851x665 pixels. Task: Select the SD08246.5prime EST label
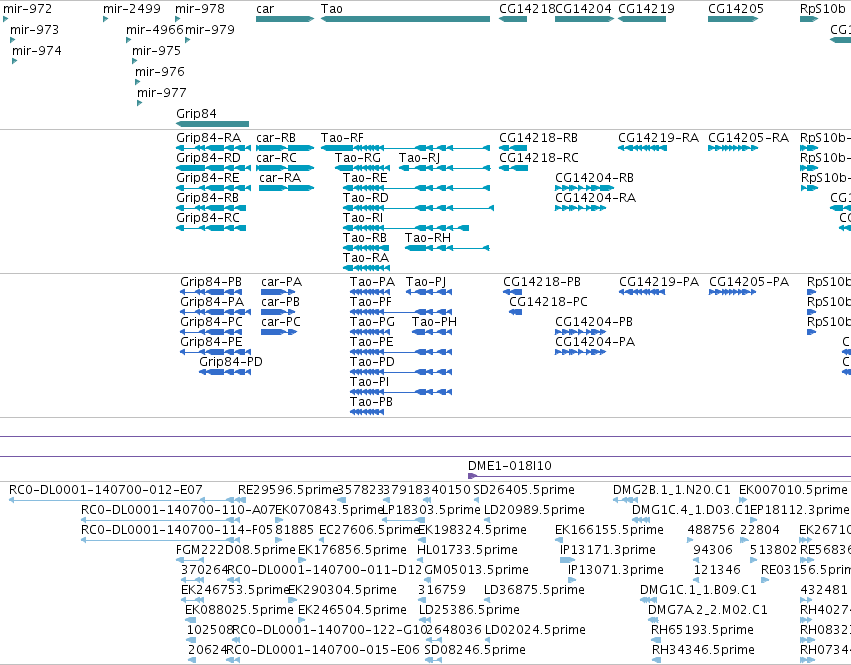[x=475, y=650]
